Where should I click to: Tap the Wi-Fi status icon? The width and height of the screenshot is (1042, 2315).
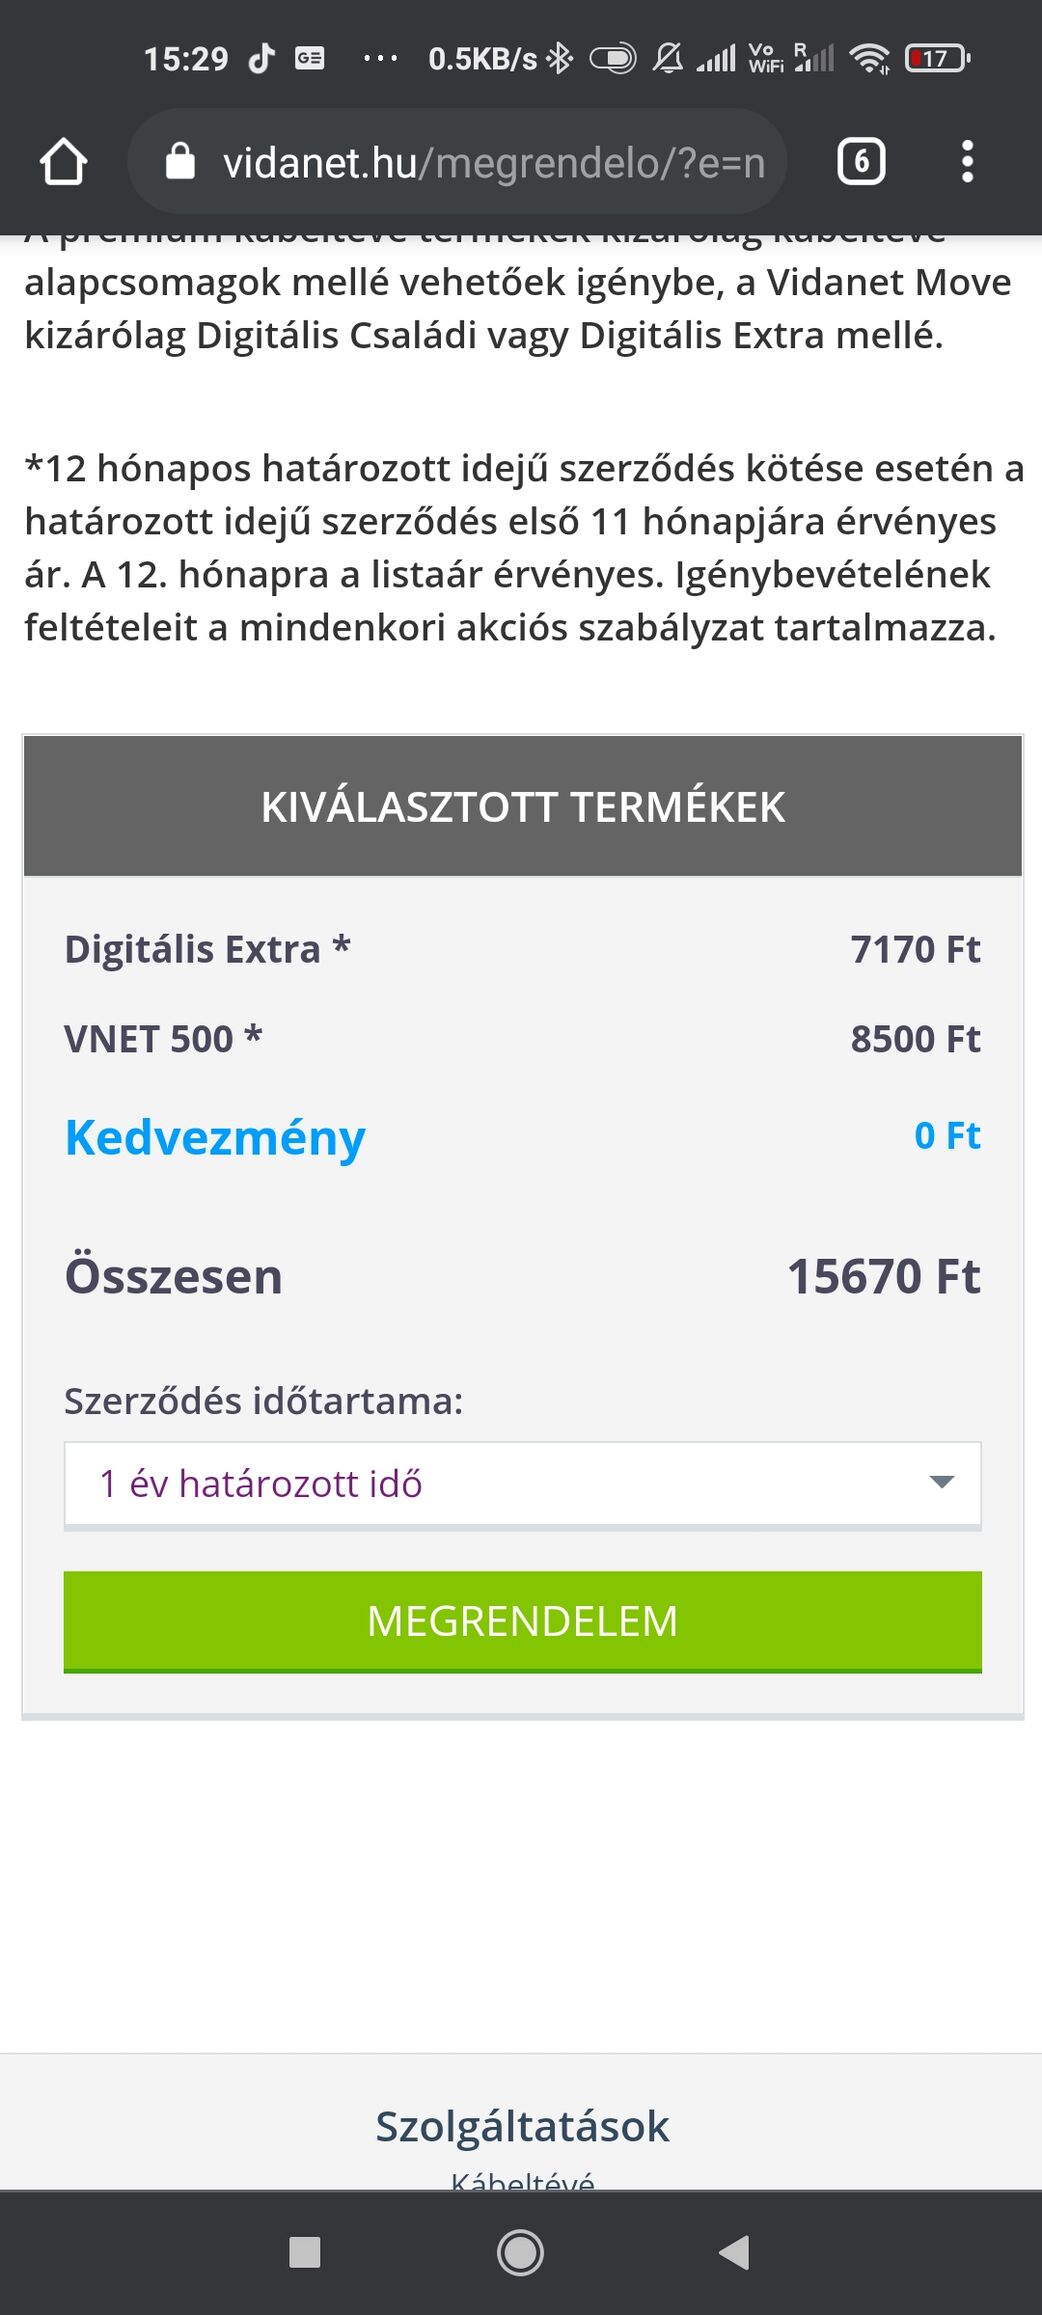(870, 59)
